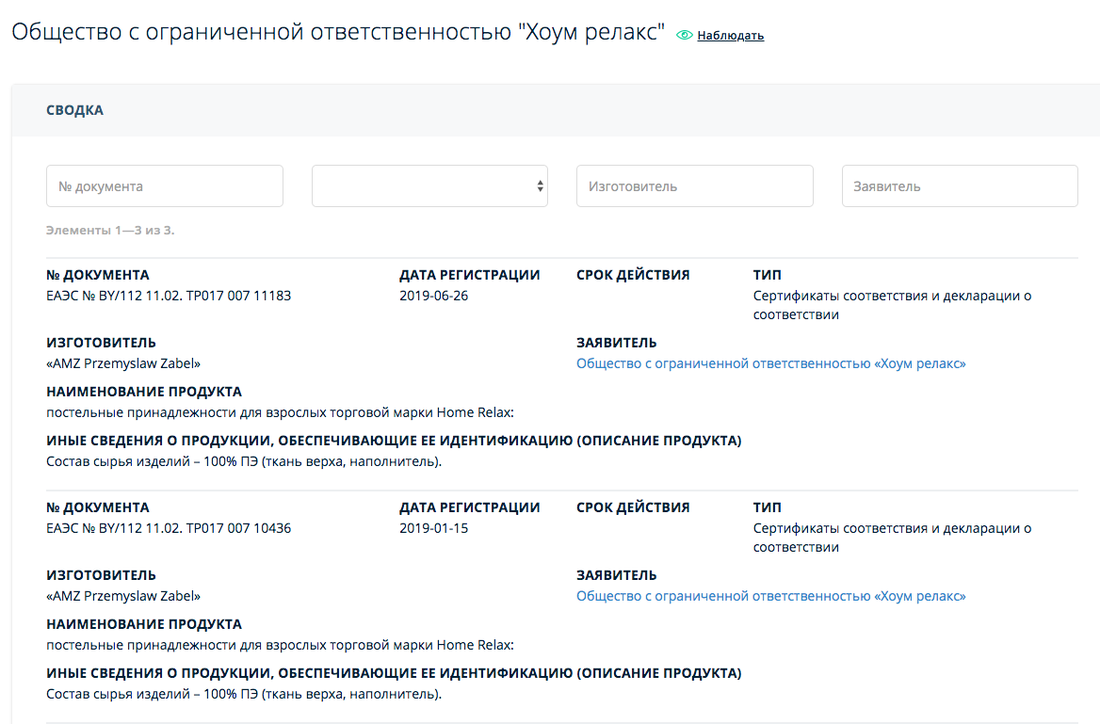The image size is (1100, 724).
Task: Select document number ending 007 11183
Action: (168, 295)
